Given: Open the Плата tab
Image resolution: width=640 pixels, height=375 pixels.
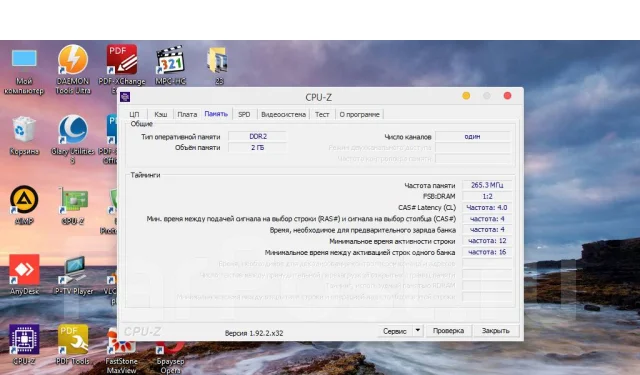Looking at the screenshot, I should coord(187,114).
